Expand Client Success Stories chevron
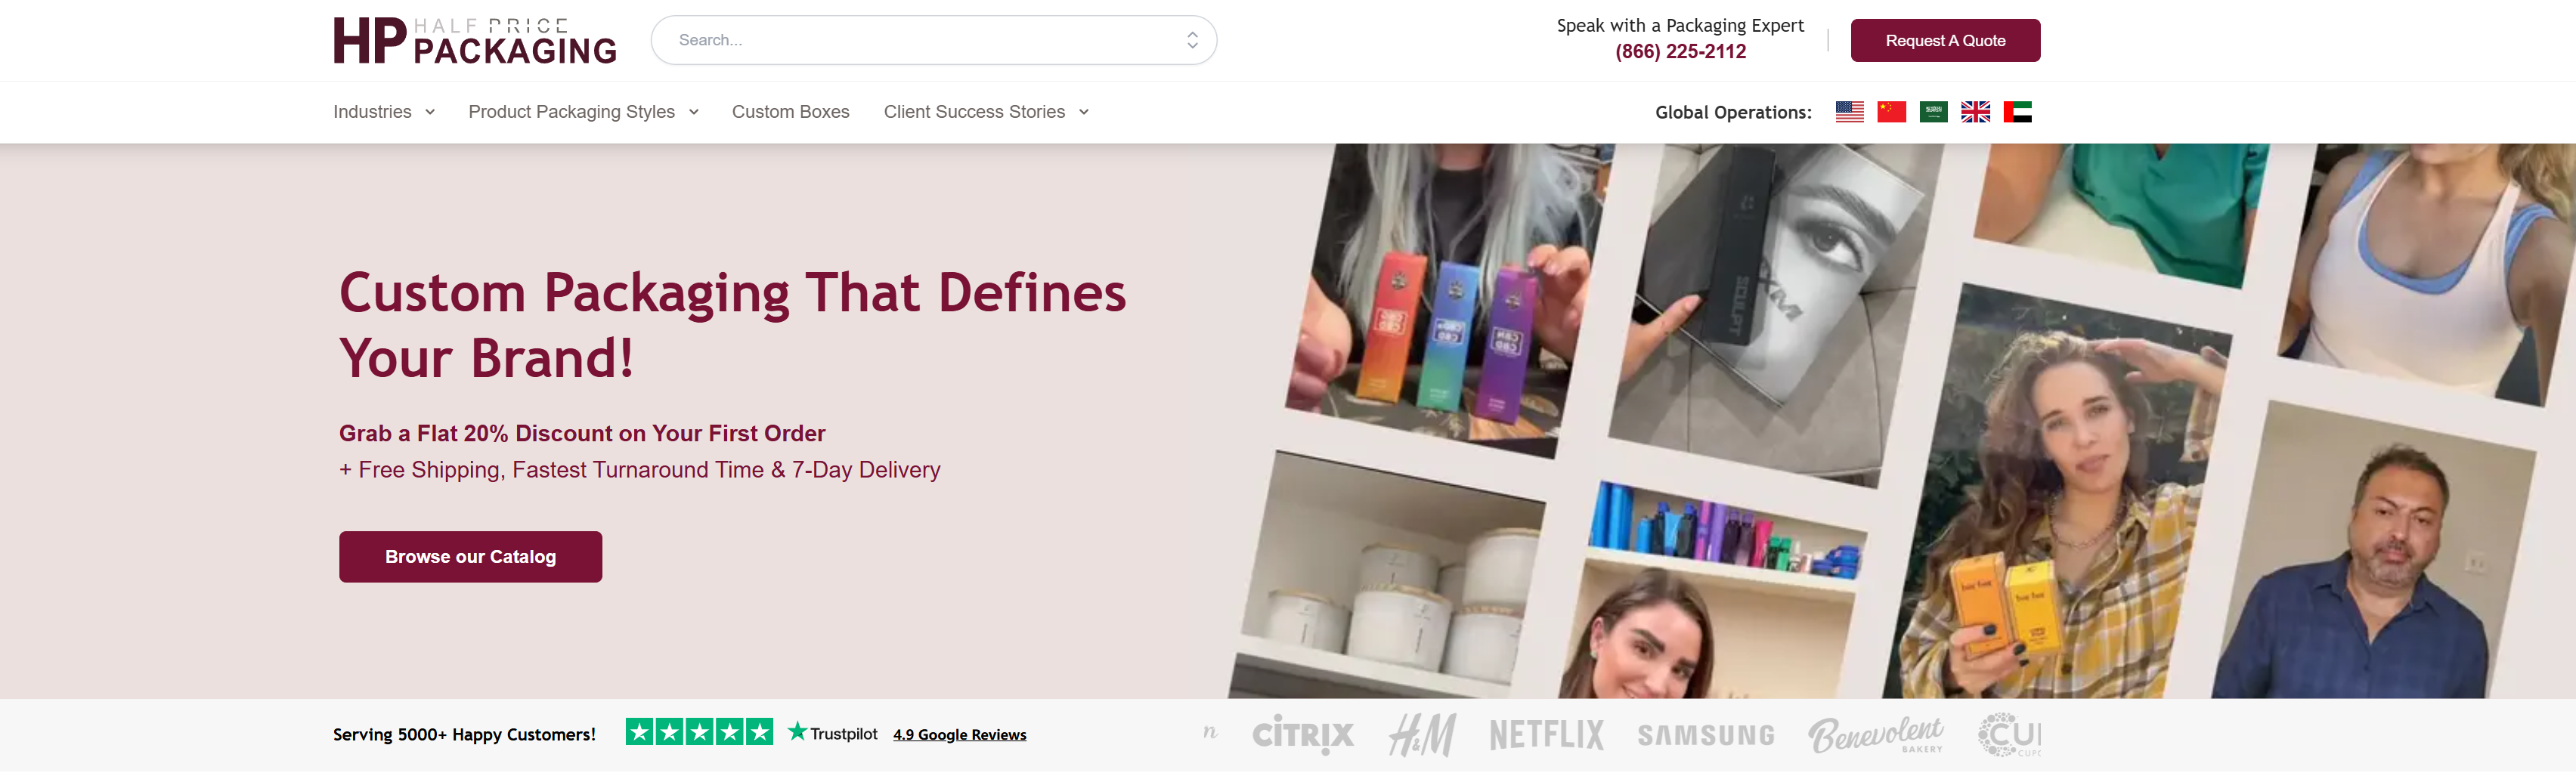Image resolution: width=2576 pixels, height=776 pixels. pos(1084,112)
